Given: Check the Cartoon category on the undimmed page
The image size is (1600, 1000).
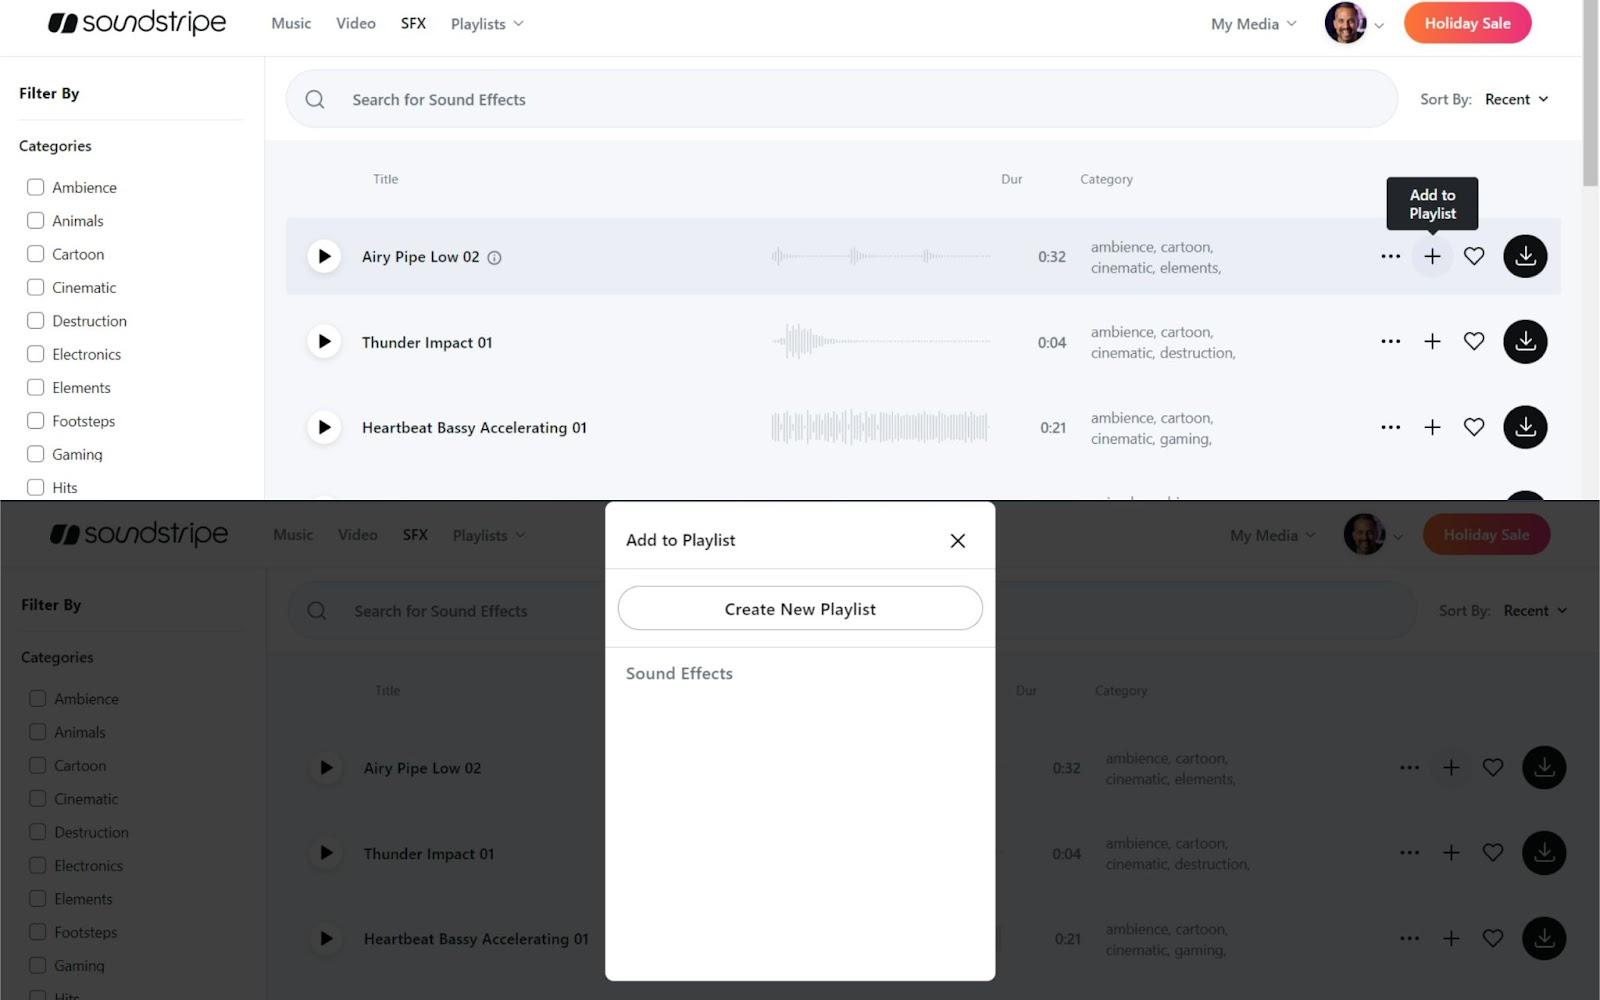Looking at the screenshot, I should tap(36, 254).
